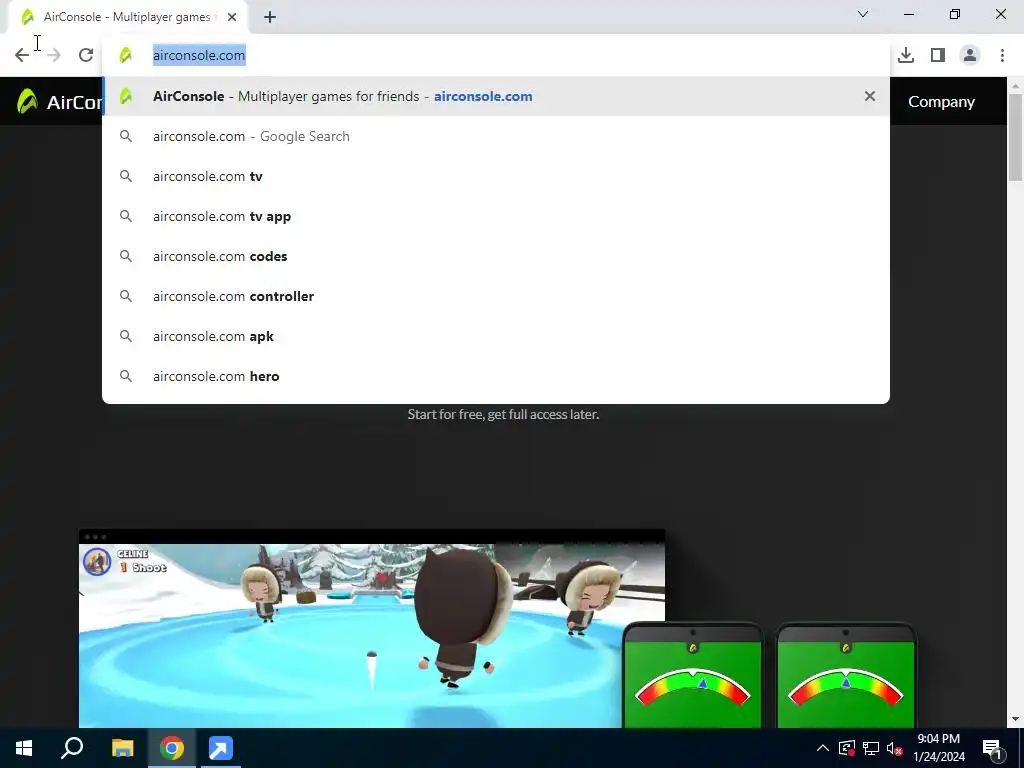
Task: Click the scrollbar up arrow
Action: pyautogui.click(x=1015, y=86)
